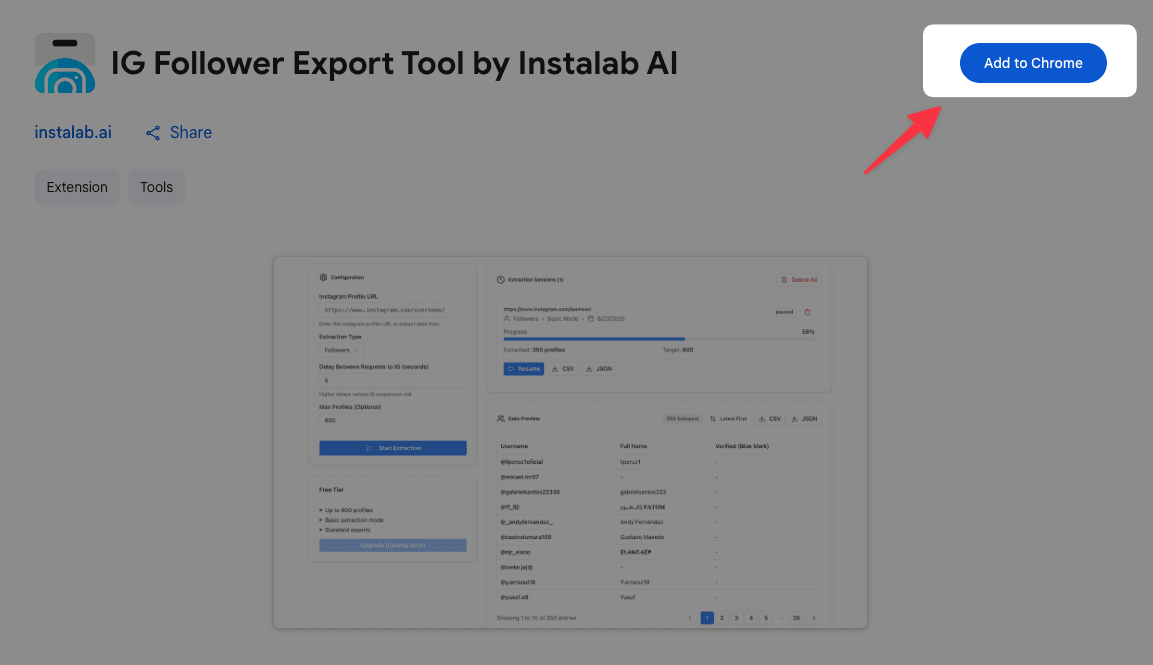The width and height of the screenshot is (1153, 665).
Task: Click trash icon on the paused session
Action: coord(807,312)
